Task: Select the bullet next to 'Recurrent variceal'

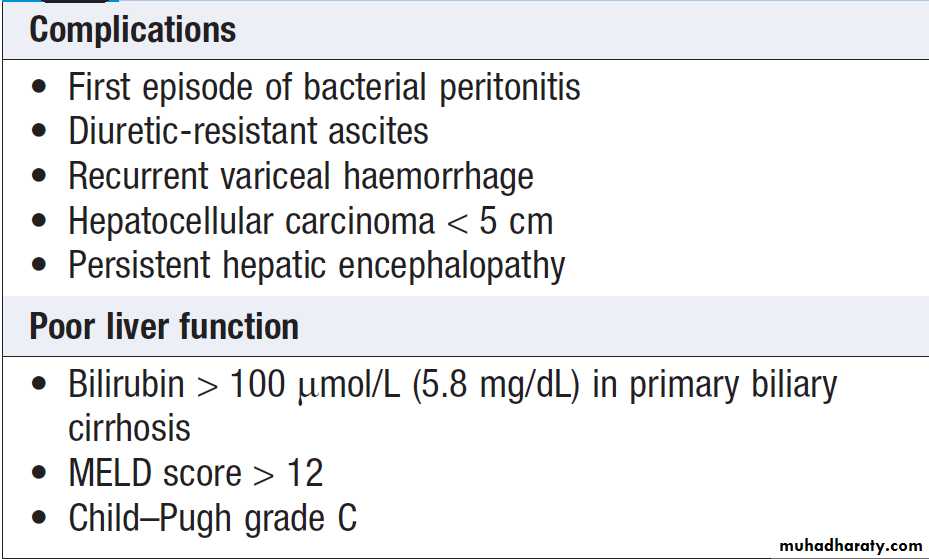Action: point(39,177)
